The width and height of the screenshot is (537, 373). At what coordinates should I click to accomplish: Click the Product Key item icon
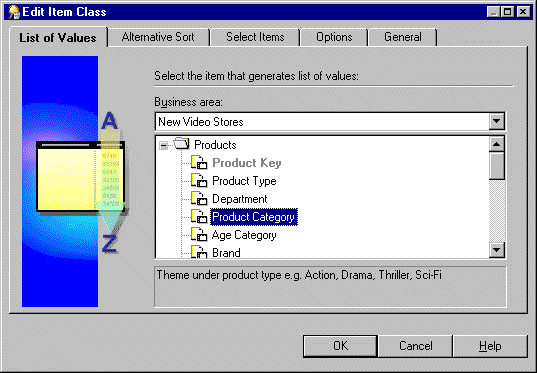coord(199,163)
